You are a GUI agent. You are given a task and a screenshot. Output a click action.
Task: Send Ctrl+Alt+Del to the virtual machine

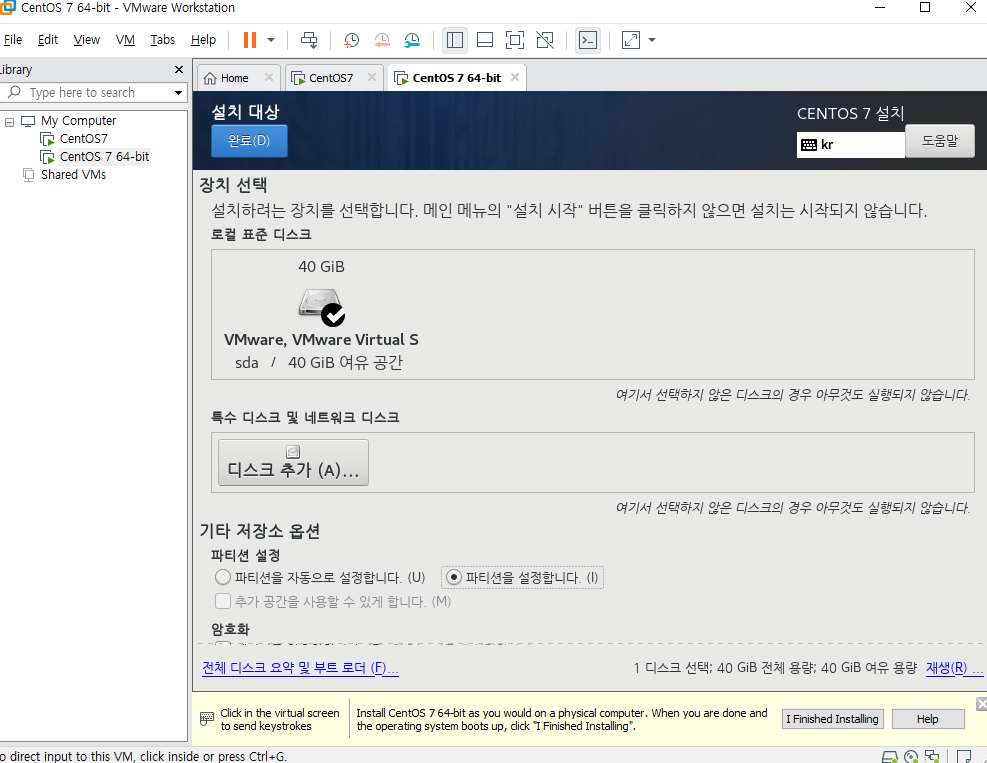click(x=308, y=40)
